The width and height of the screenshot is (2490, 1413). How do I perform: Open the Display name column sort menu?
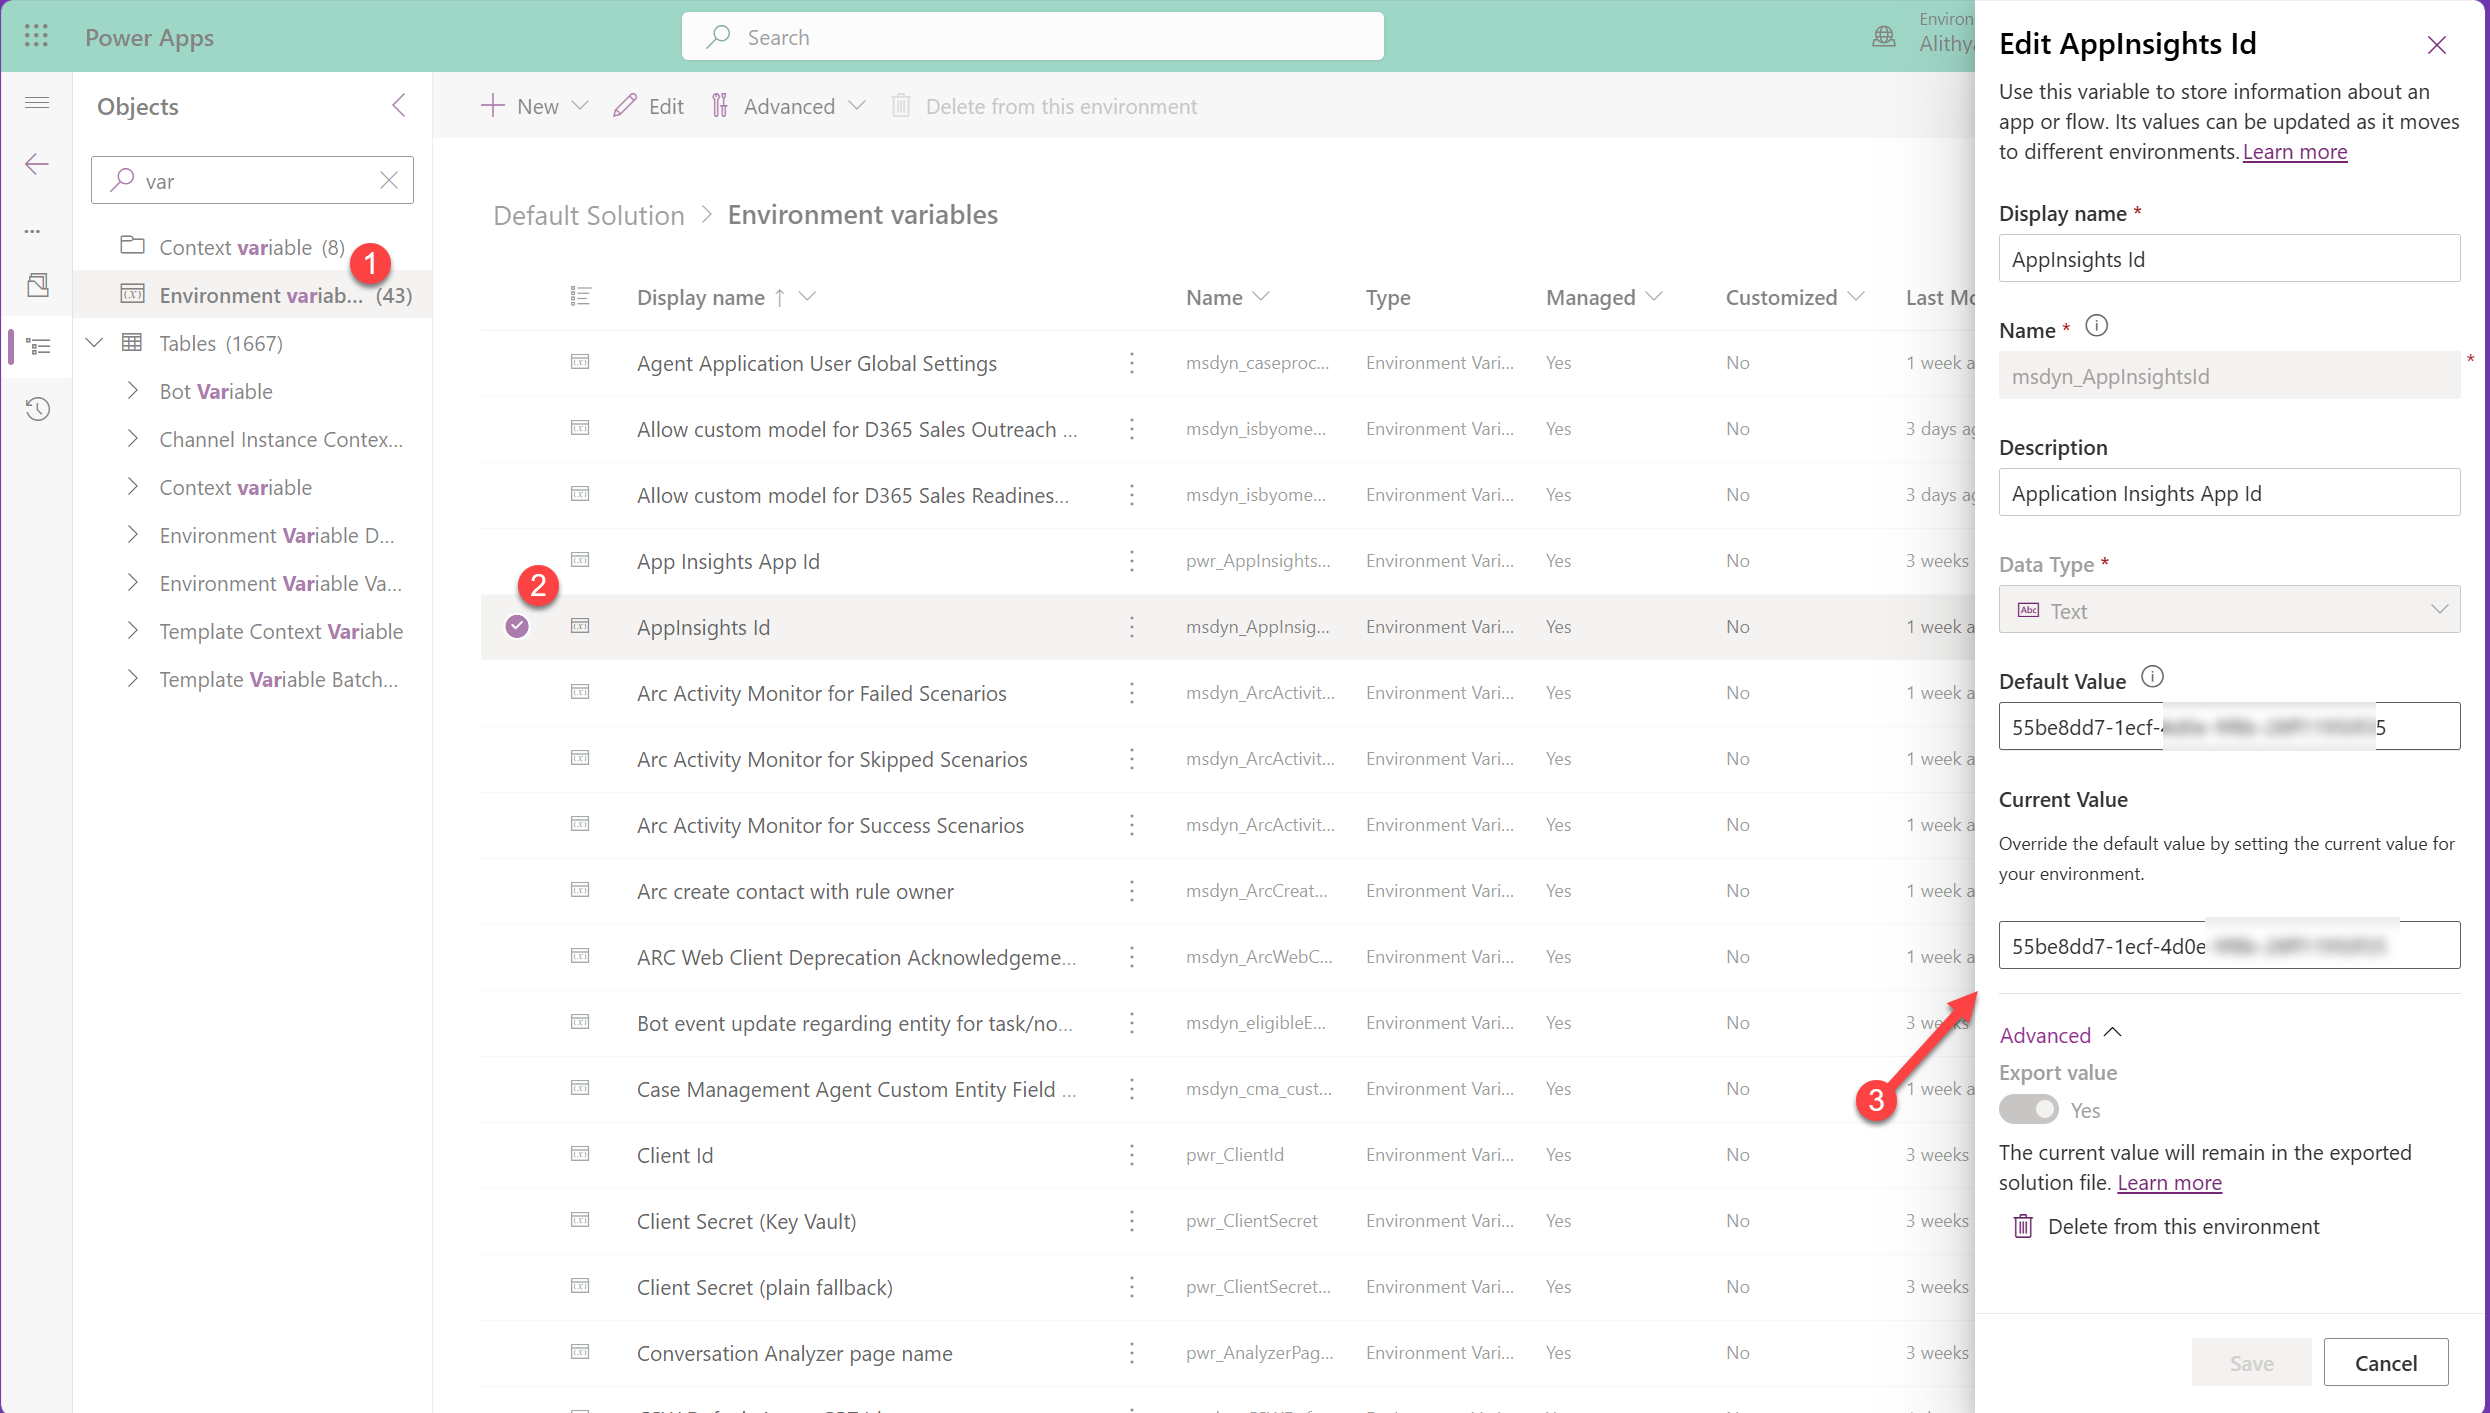tap(808, 297)
